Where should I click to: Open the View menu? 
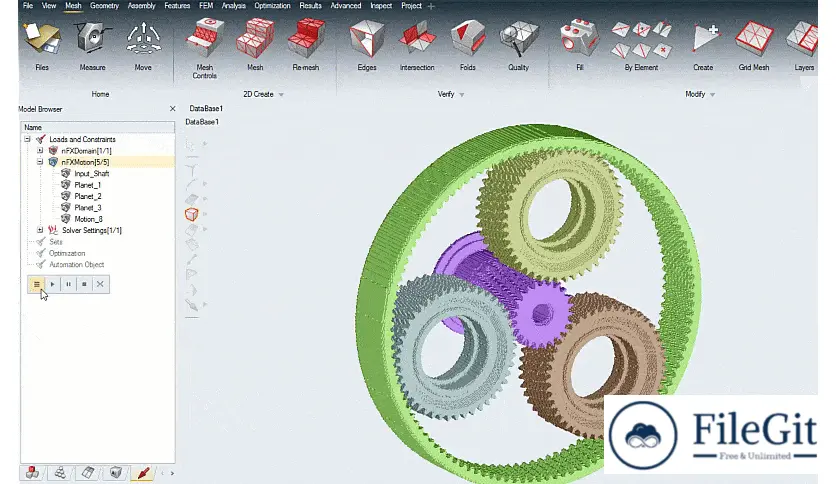point(49,6)
